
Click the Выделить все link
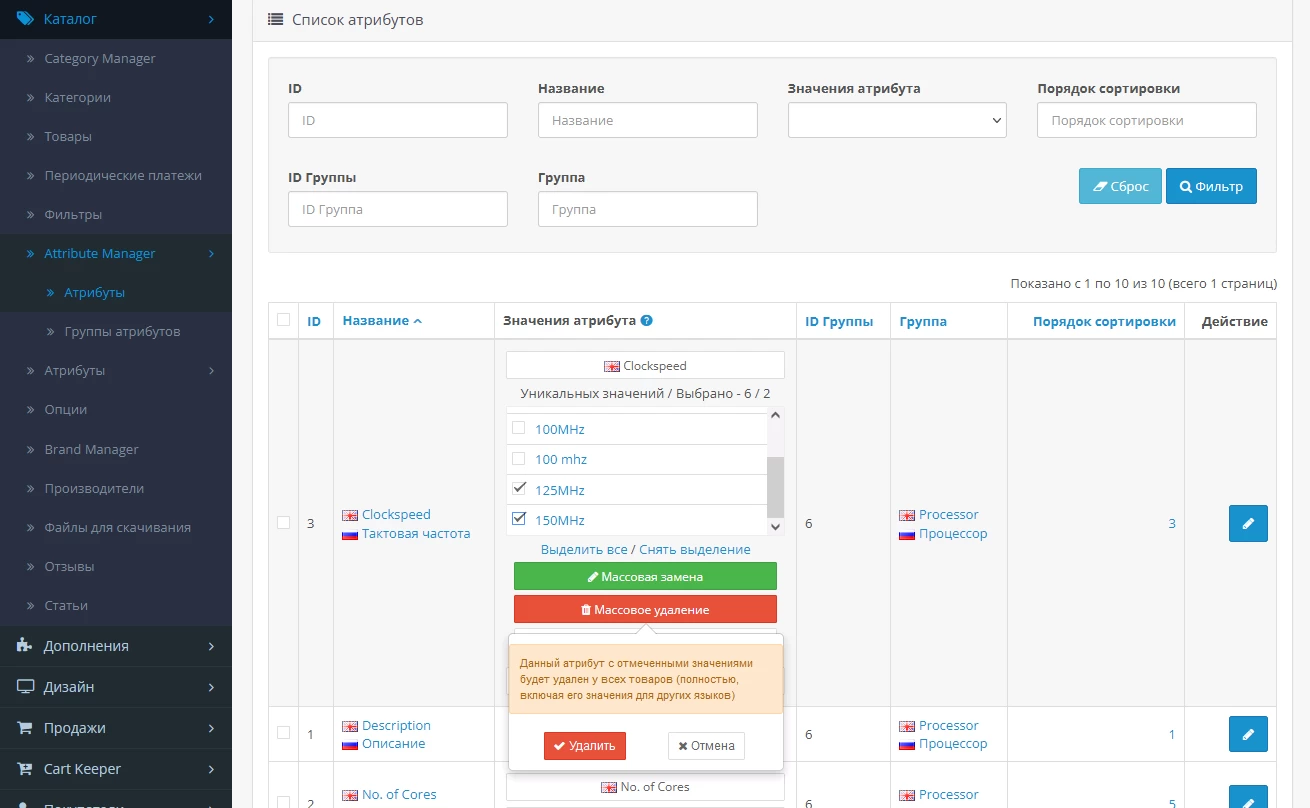(584, 549)
